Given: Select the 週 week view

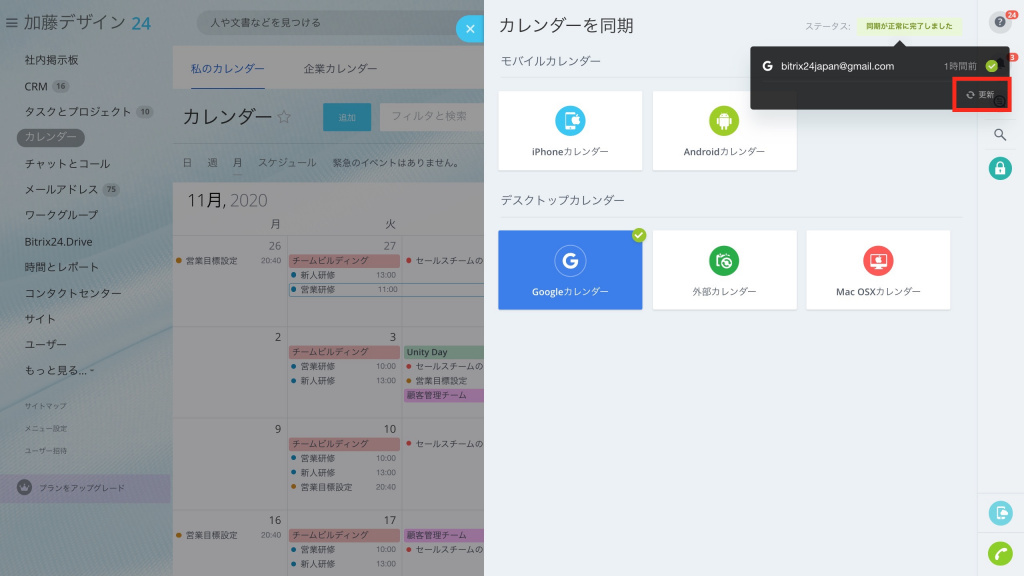Looking at the screenshot, I should click(212, 163).
